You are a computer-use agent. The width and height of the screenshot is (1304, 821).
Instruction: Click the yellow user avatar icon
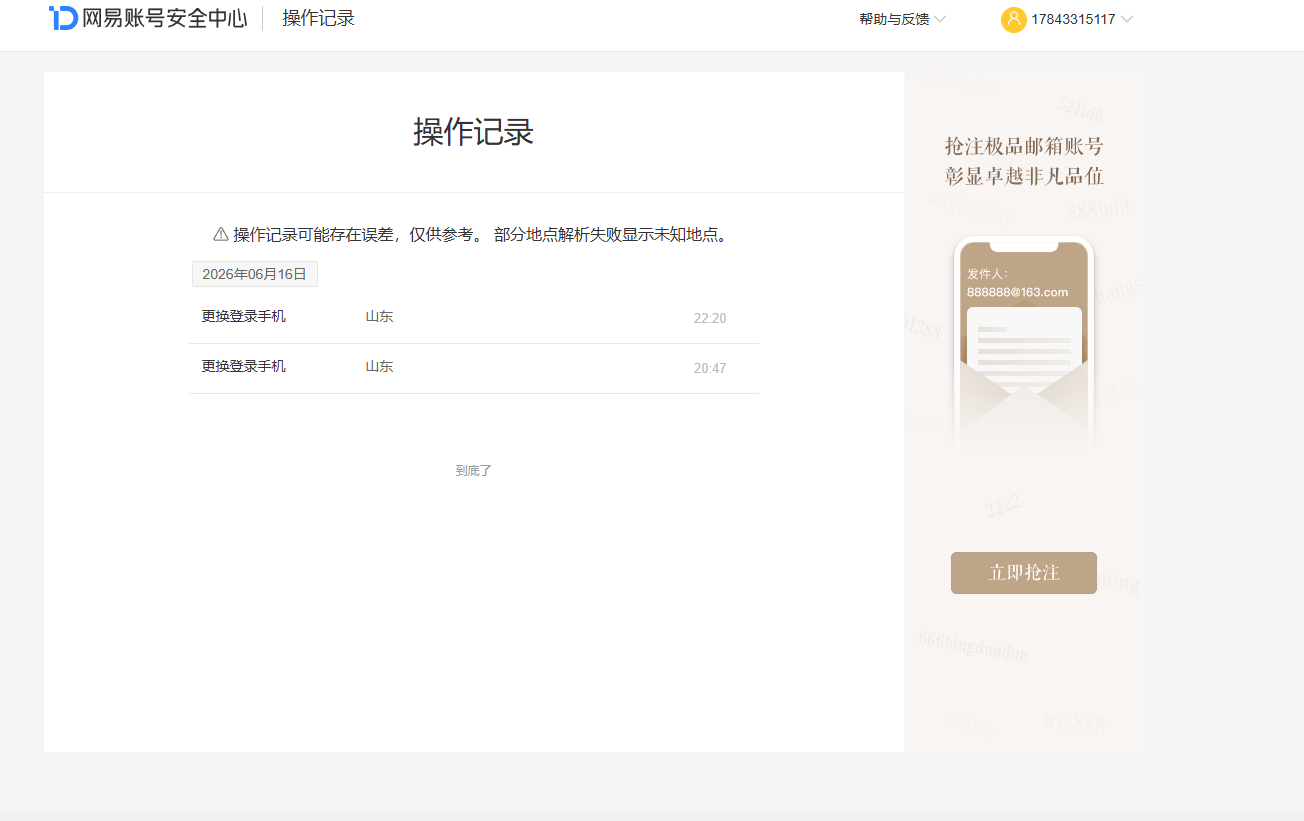tap(1013, 19)
